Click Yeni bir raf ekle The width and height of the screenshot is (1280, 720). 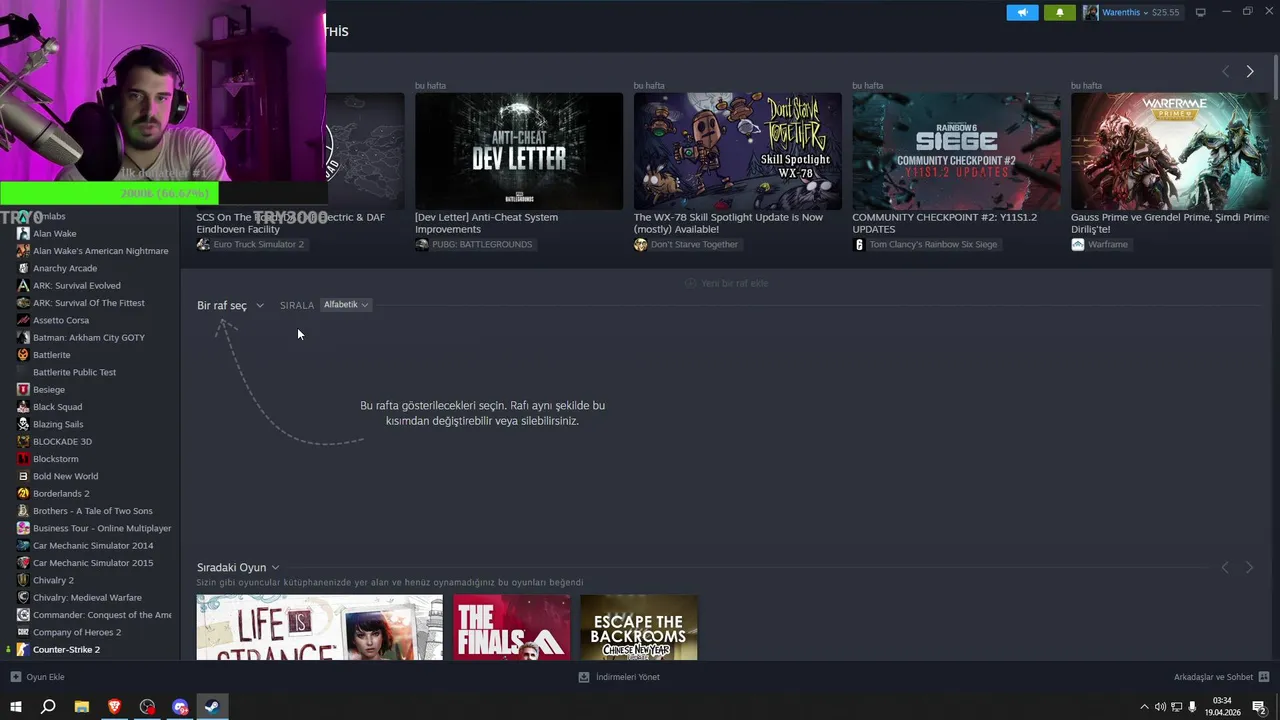(x=727, y=283)
